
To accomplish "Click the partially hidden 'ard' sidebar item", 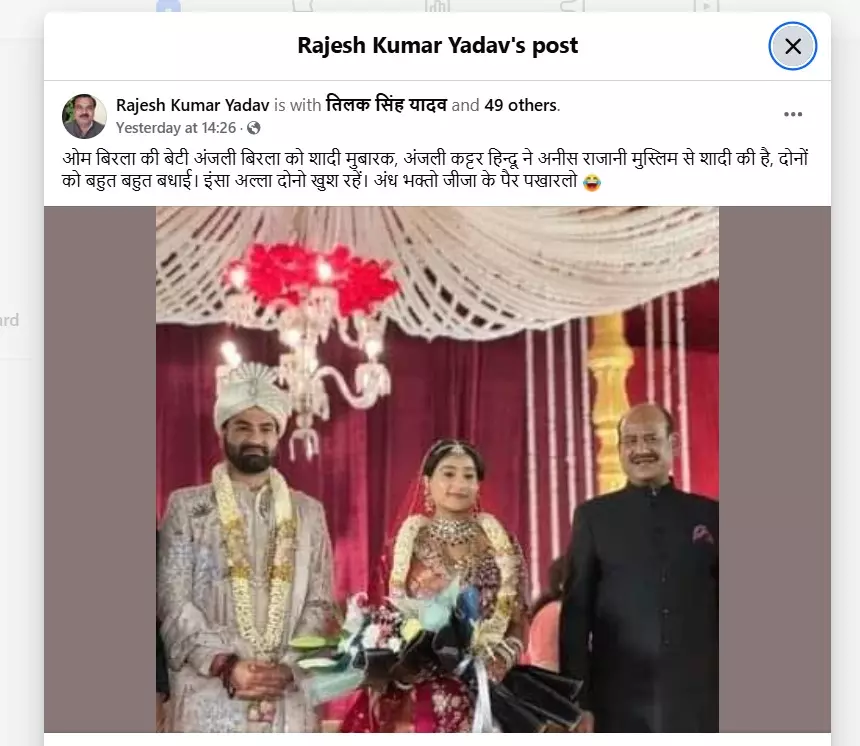I will [x=10, y=320].
